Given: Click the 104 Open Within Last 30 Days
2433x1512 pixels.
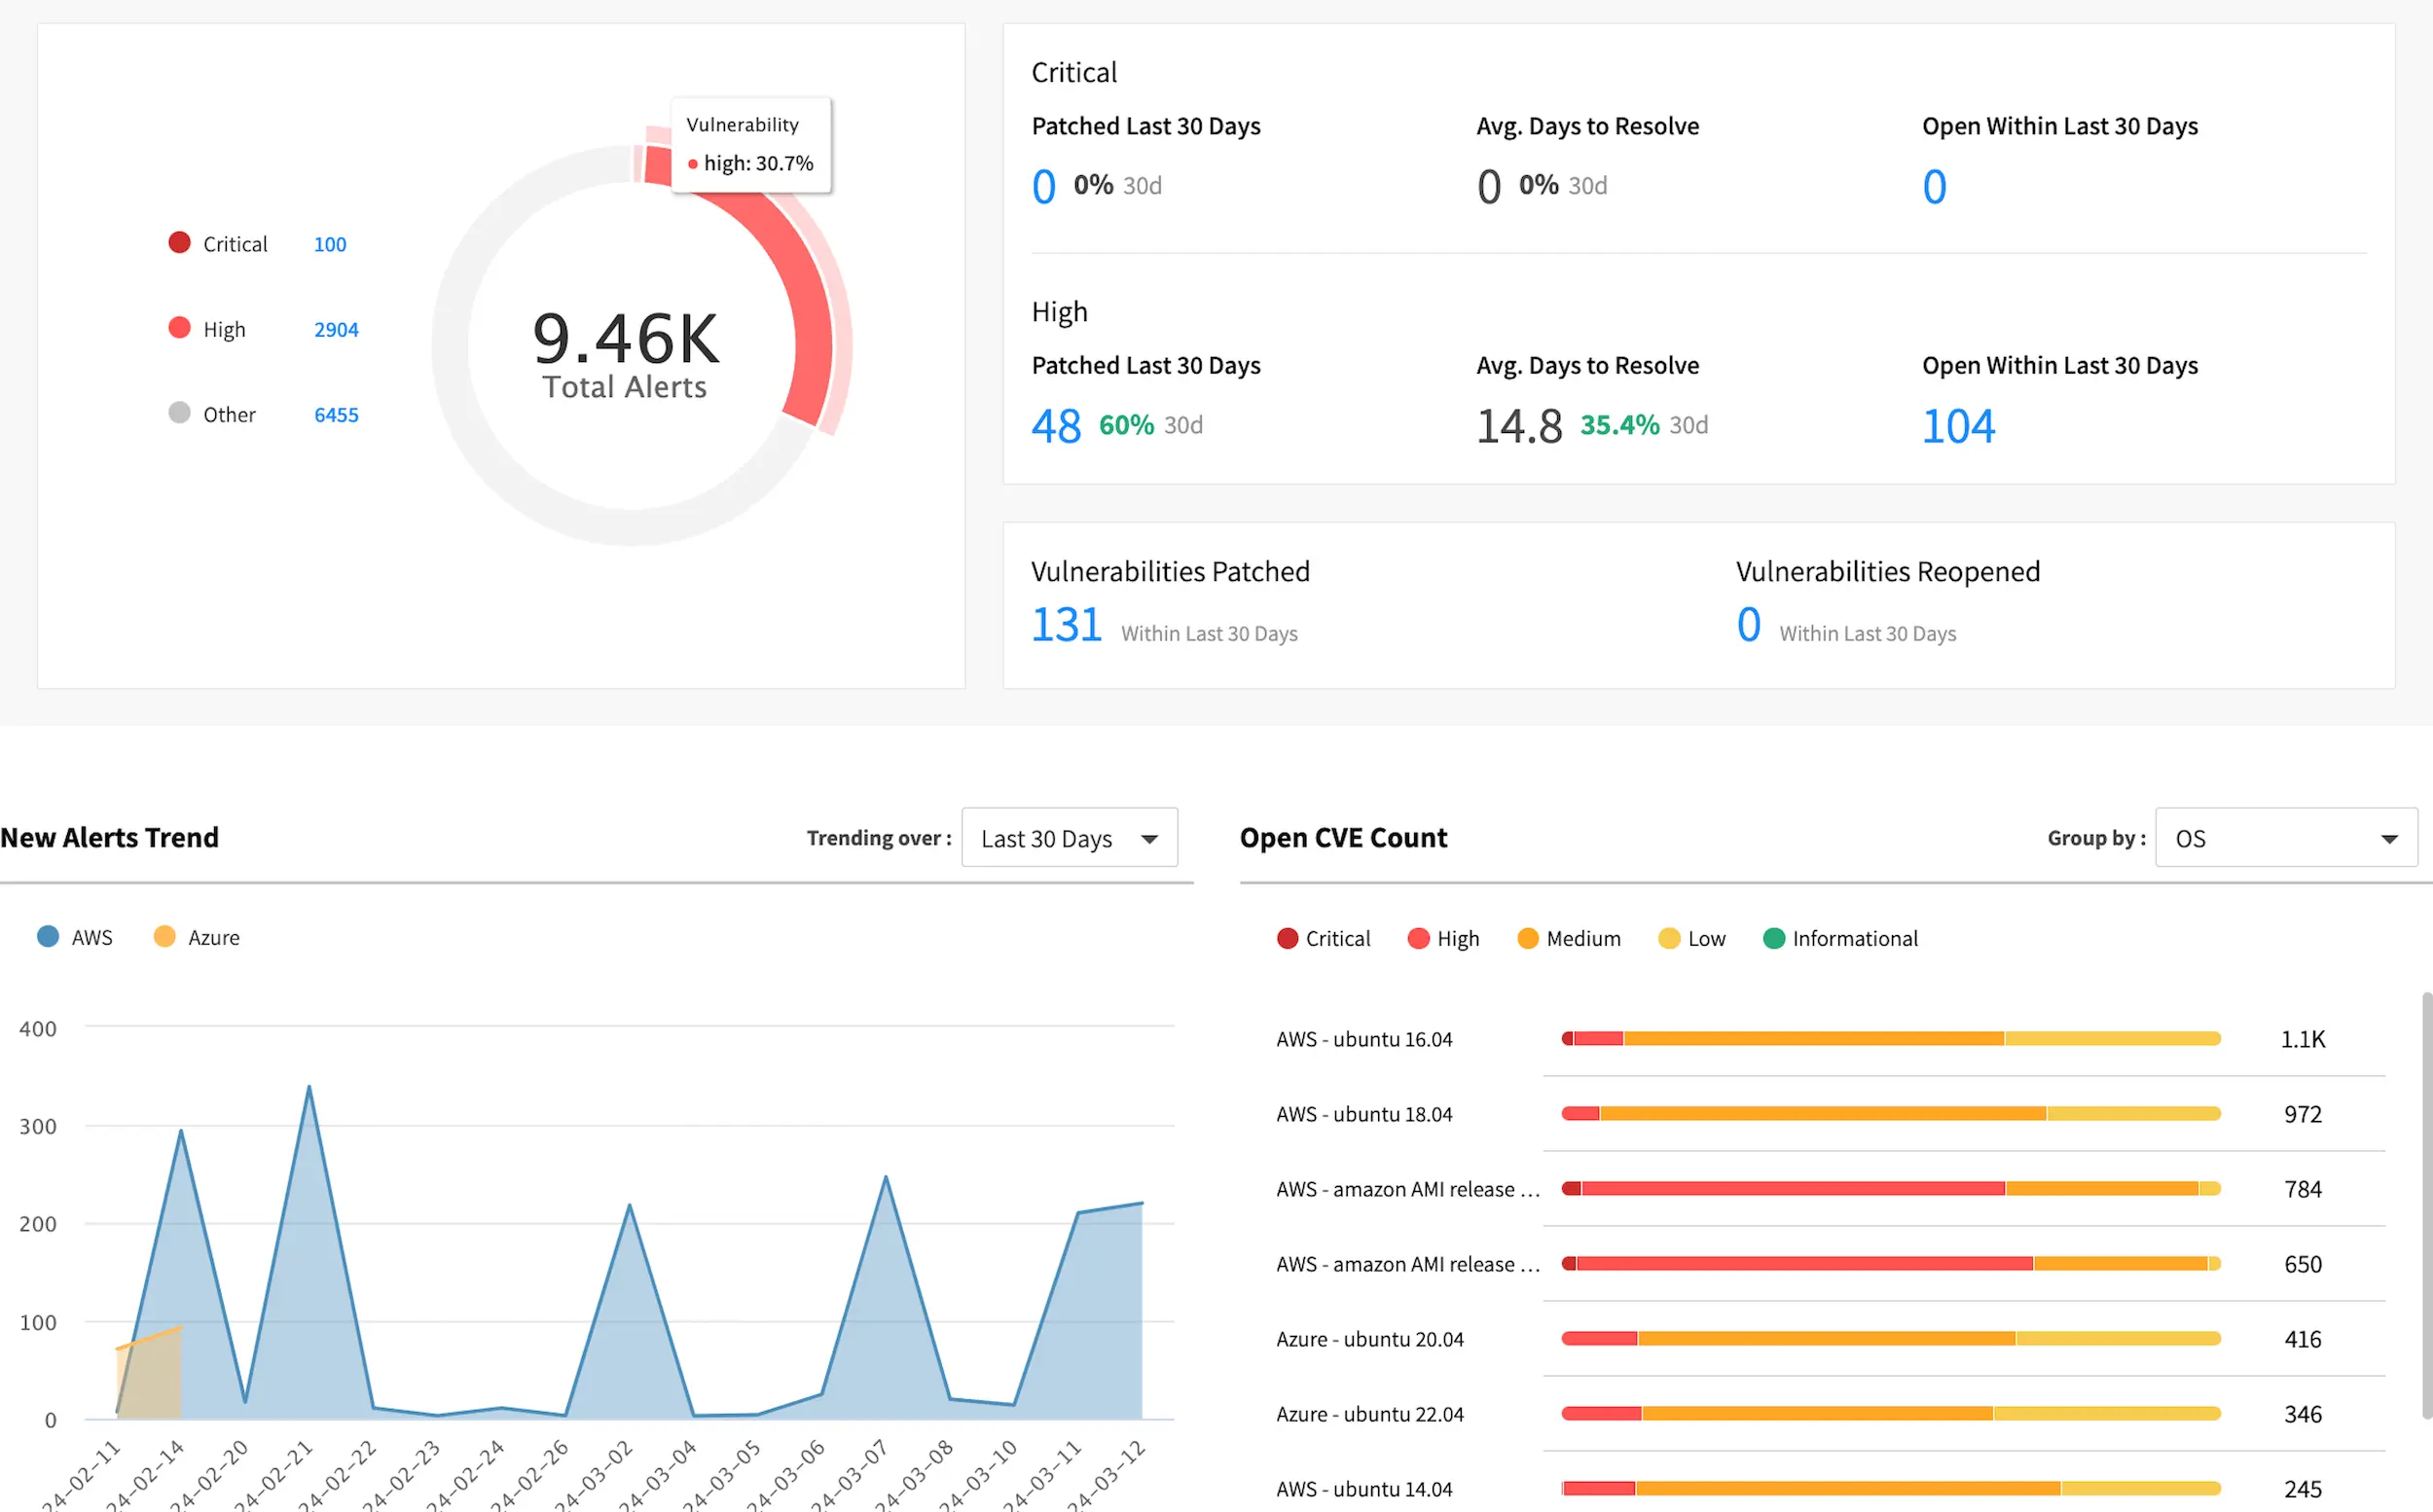Looking at the screenshot, I should (1958, 426).
